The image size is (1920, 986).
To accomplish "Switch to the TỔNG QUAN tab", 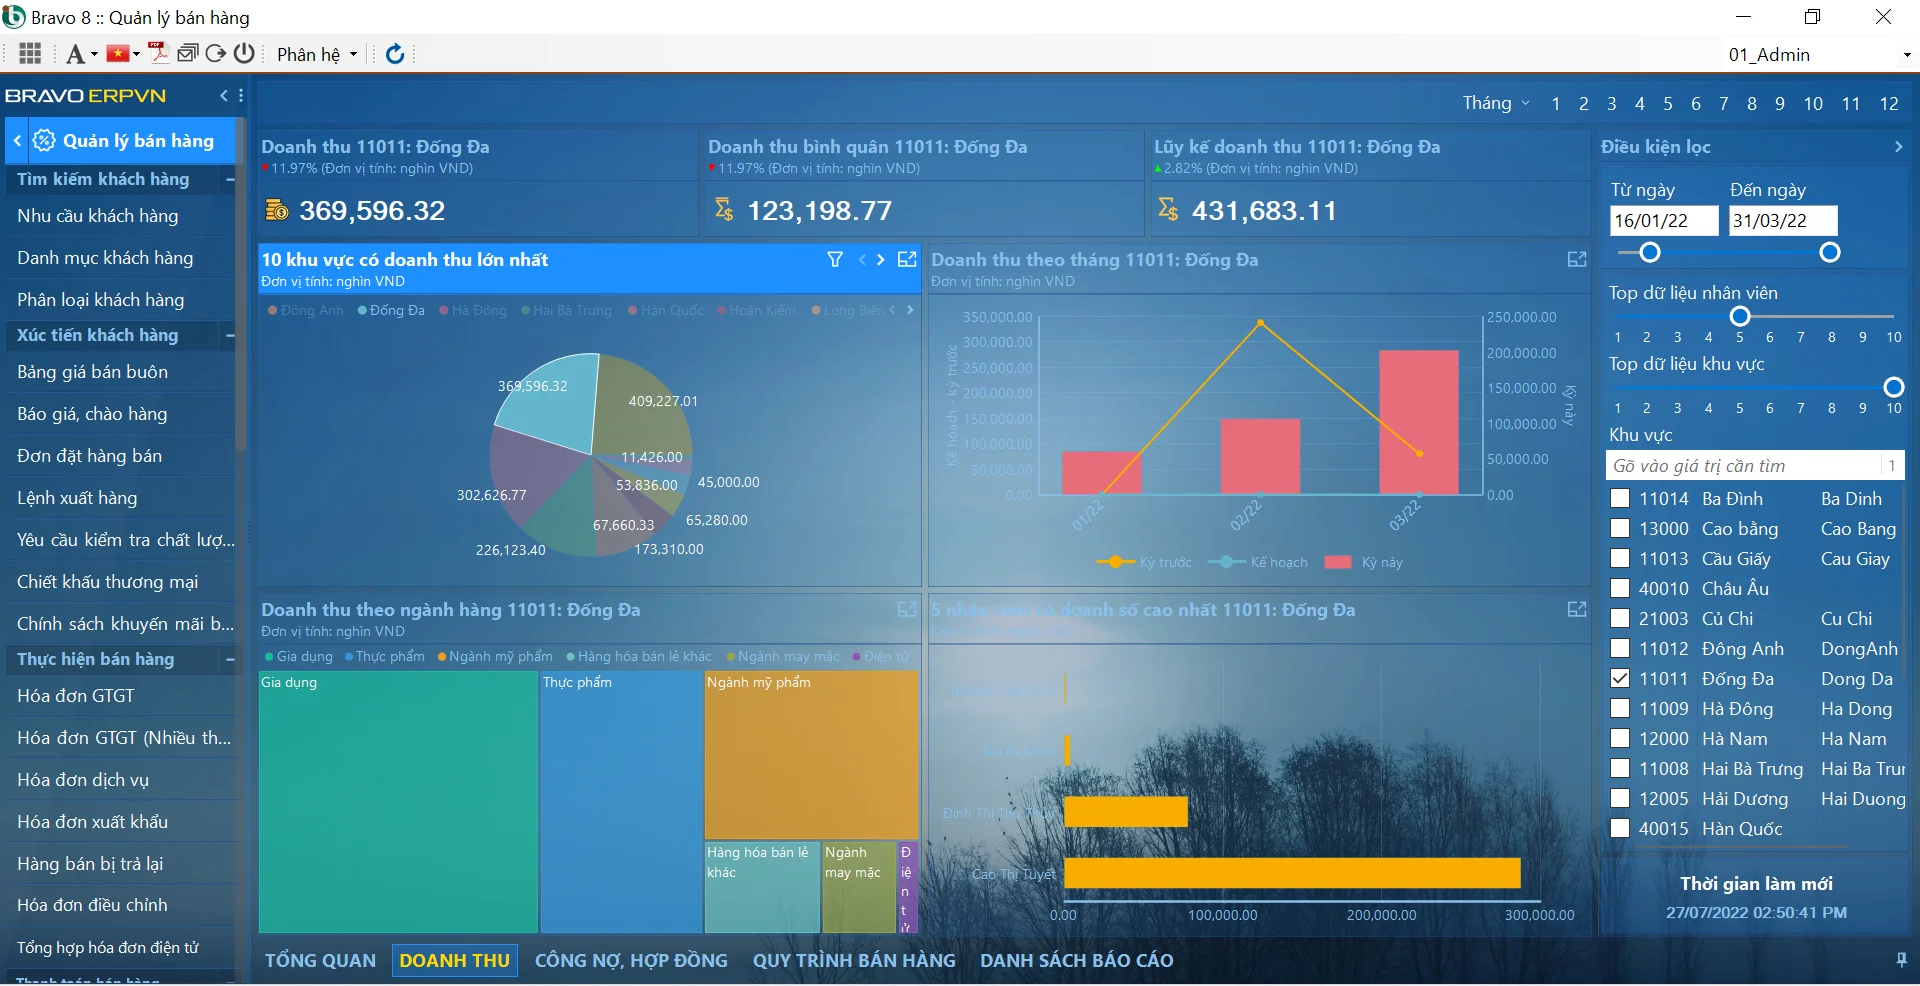I will tap(320, 961).
